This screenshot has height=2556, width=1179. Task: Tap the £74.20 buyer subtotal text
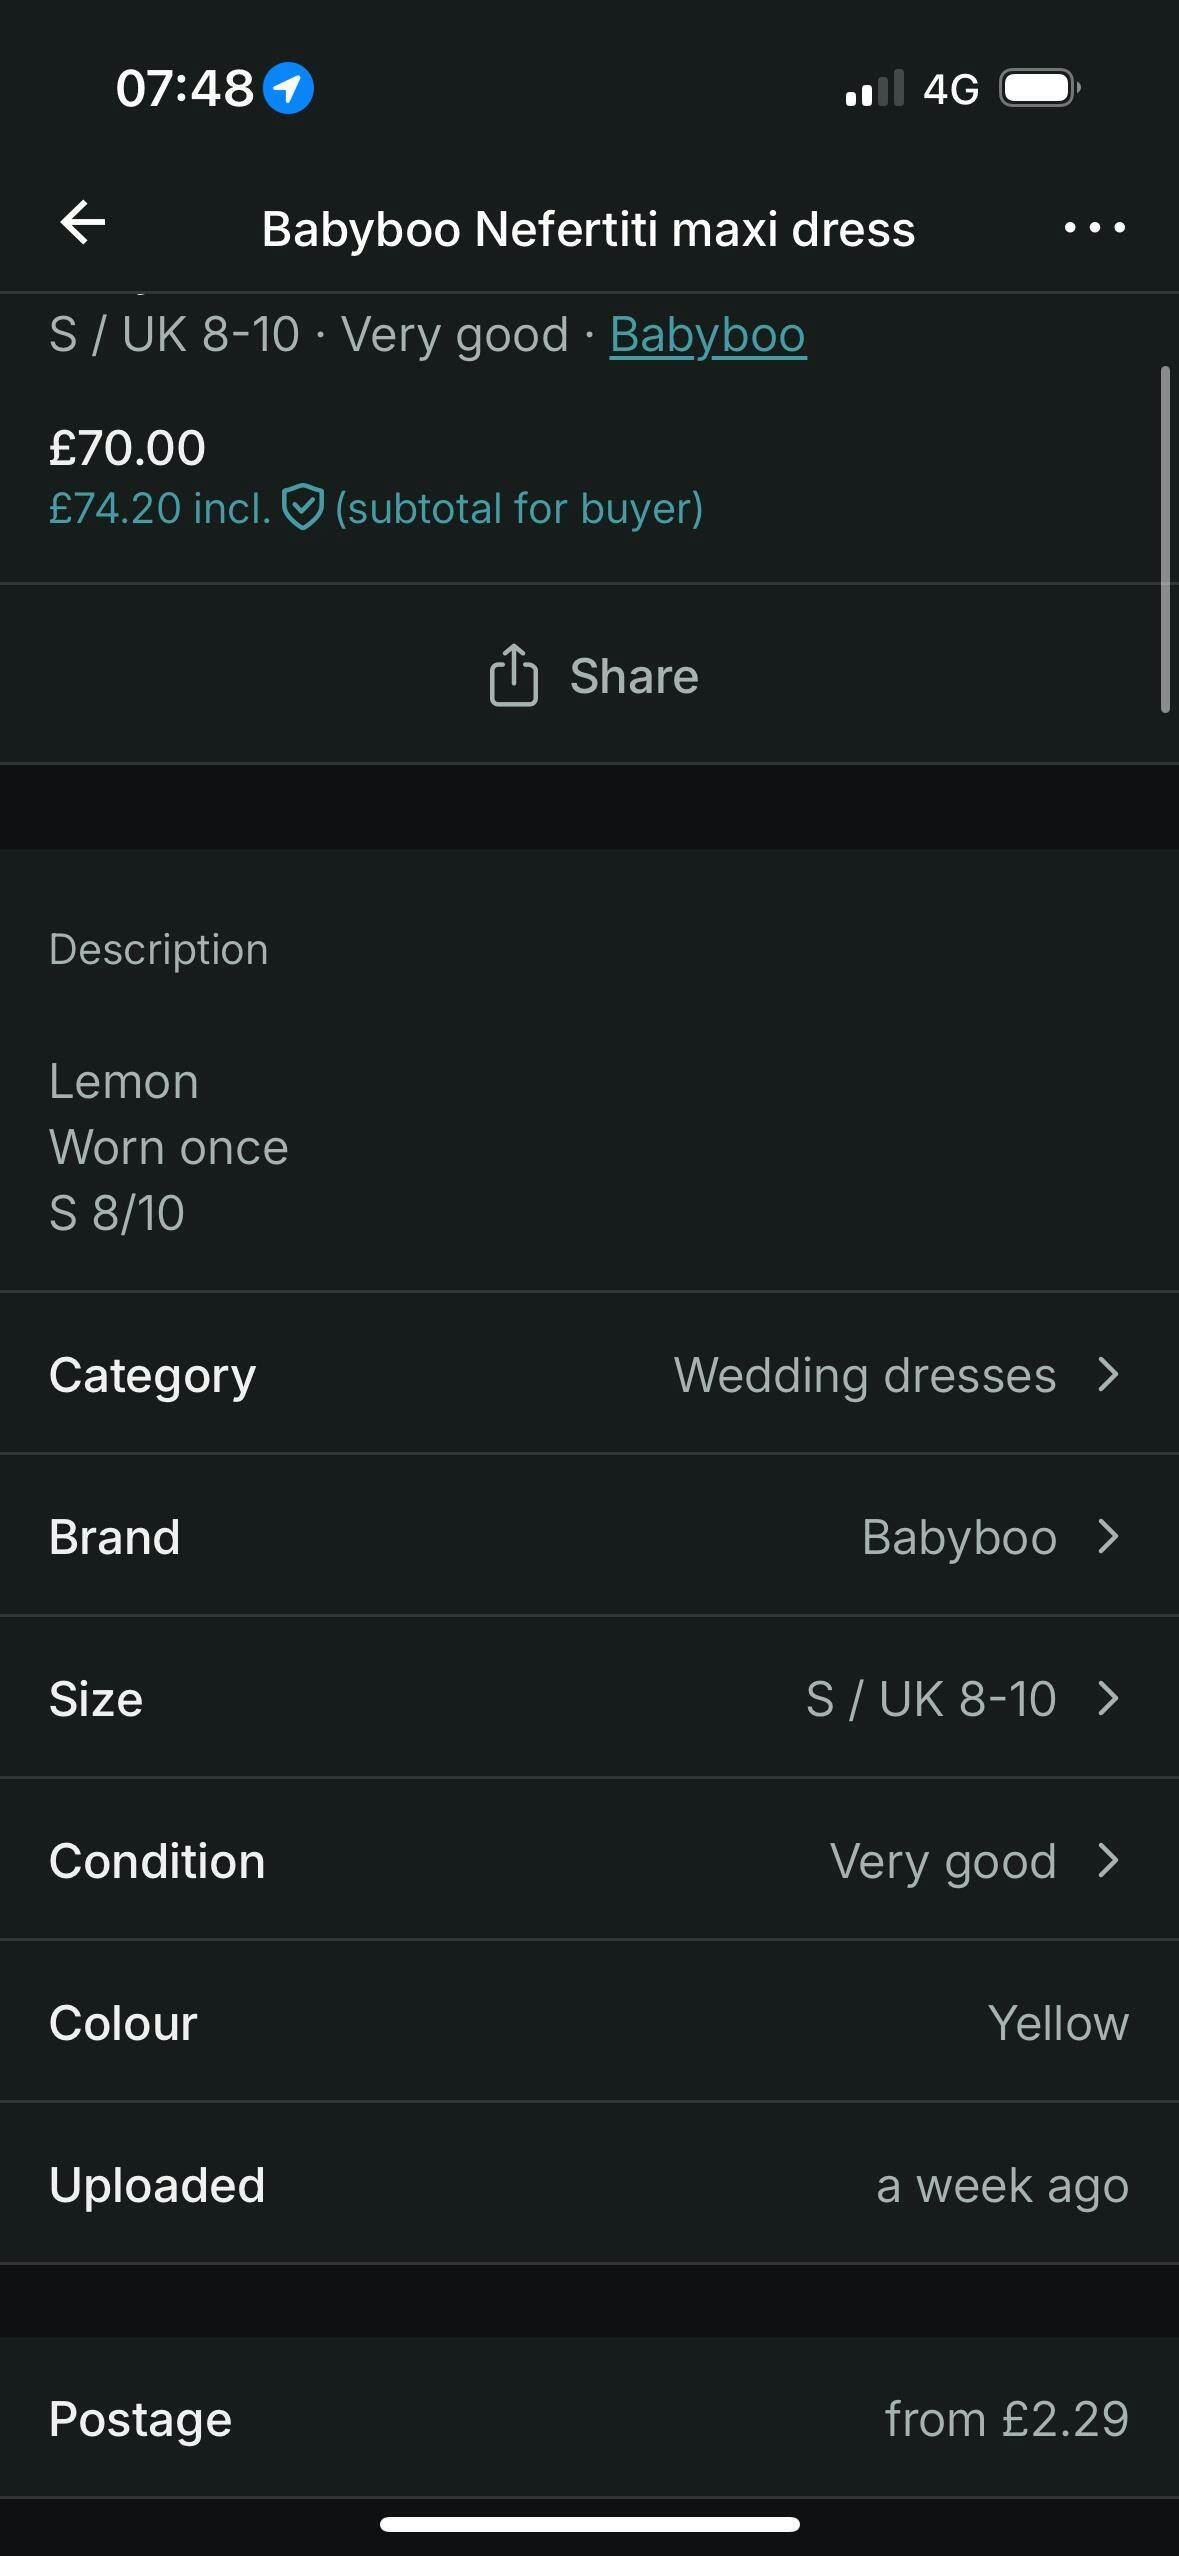[160, 508]
